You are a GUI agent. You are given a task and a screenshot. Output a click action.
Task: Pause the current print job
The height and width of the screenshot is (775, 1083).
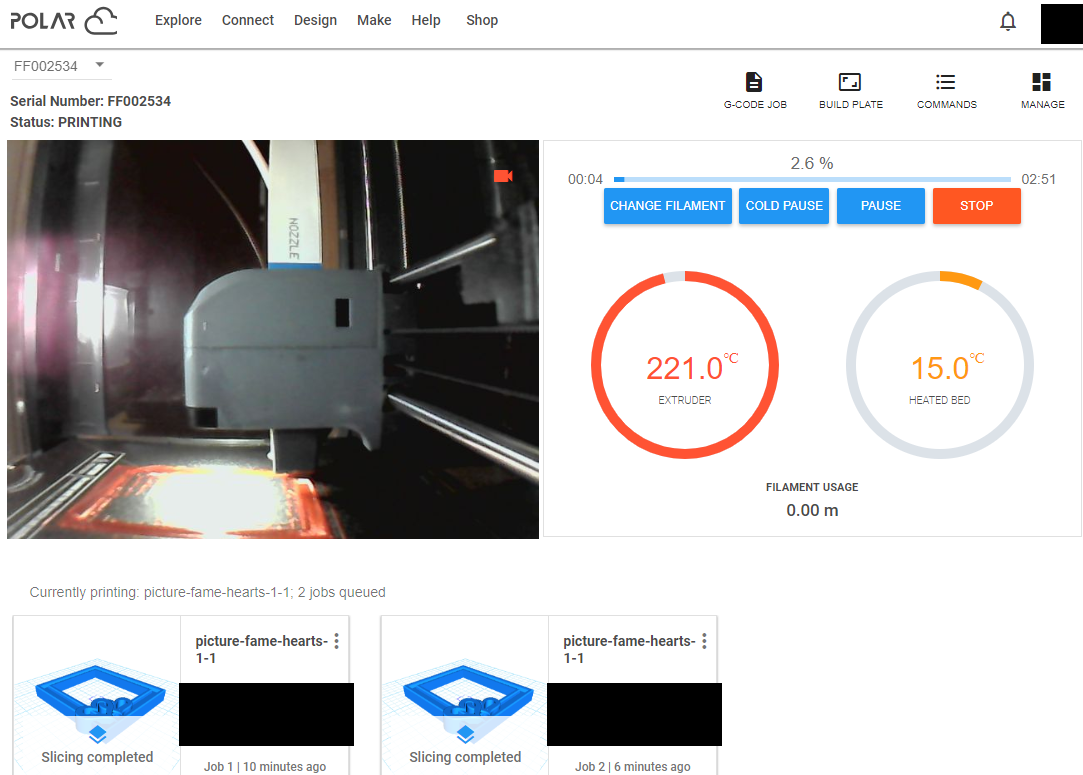[x=881, y=206]
